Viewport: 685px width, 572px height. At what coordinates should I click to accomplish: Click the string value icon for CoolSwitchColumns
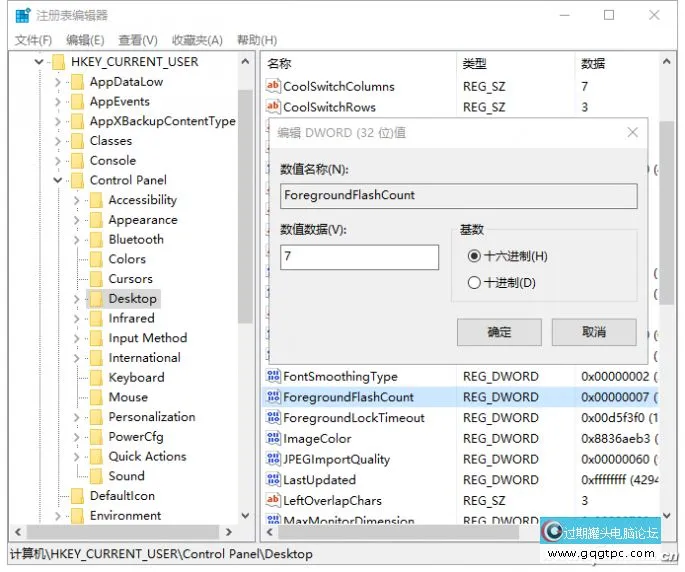pos(273,86)
